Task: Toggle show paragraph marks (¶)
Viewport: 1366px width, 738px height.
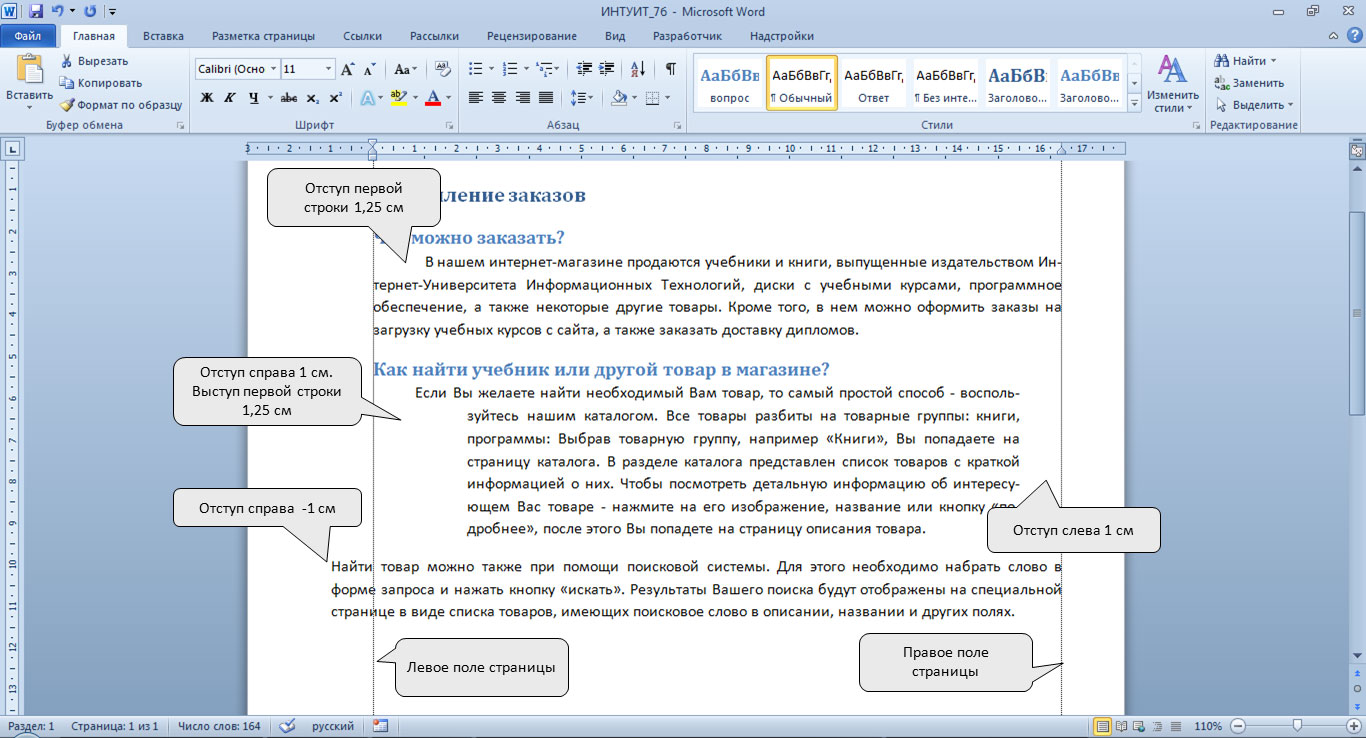Action: [670, 69]
